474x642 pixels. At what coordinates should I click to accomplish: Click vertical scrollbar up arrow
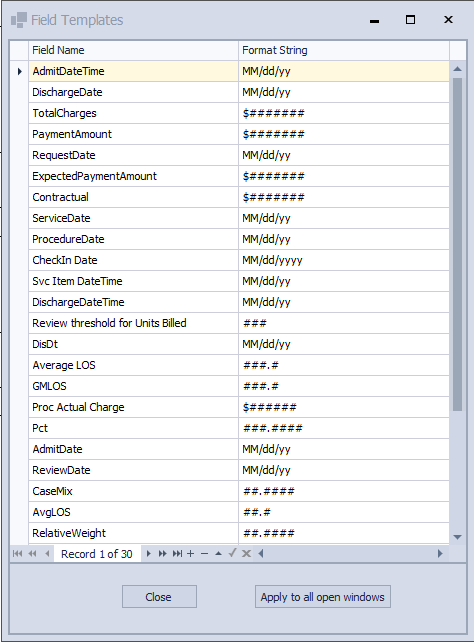click(x=458, y=69)
